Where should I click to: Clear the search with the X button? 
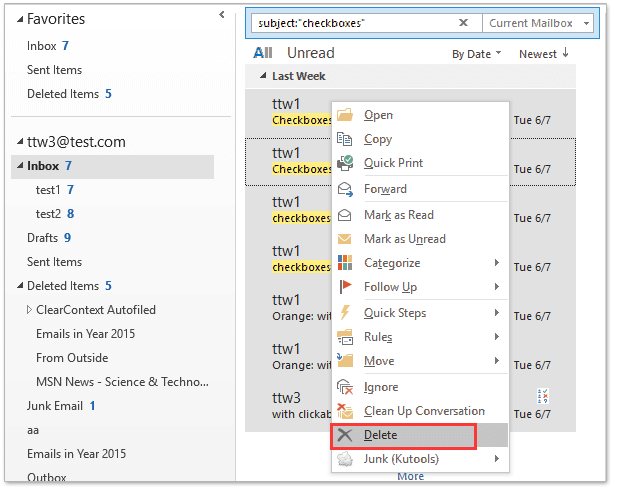coord(463,23)
